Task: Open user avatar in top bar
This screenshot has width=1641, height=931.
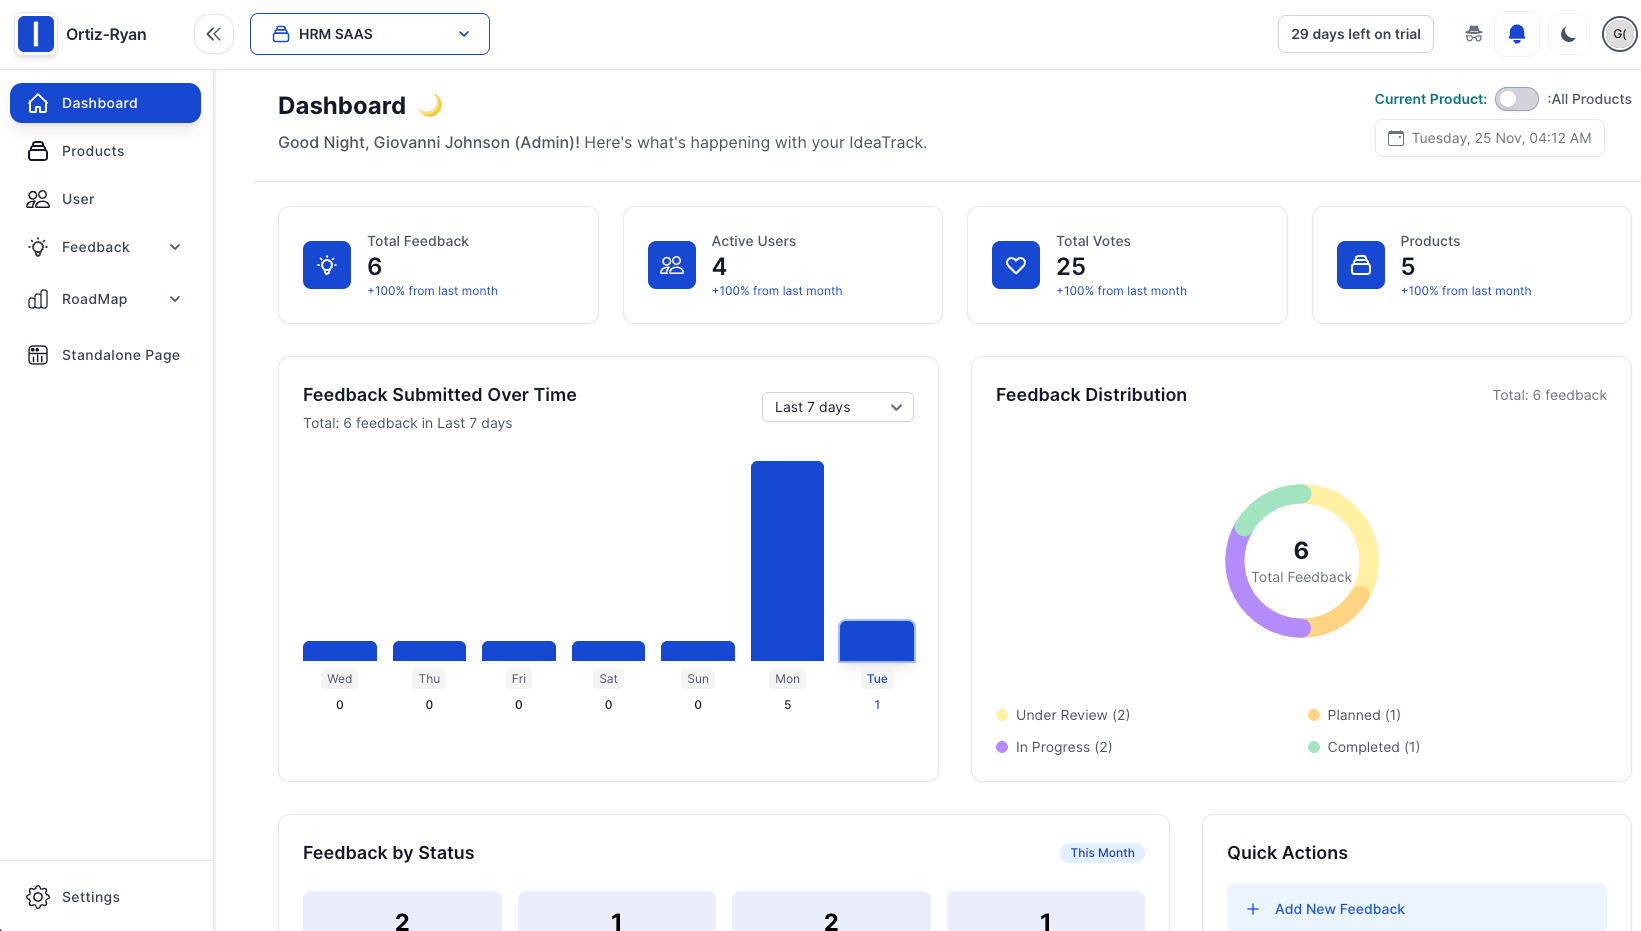Action: (x=1619, y=34)
